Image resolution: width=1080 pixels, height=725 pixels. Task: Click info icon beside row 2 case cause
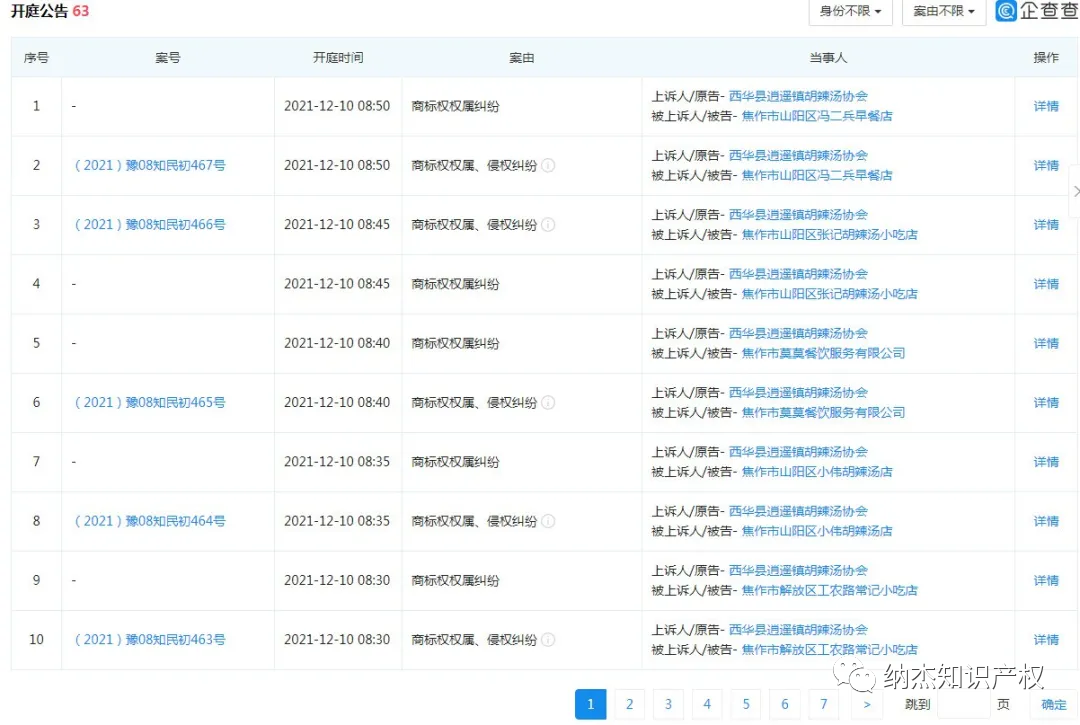click(548, 166)
